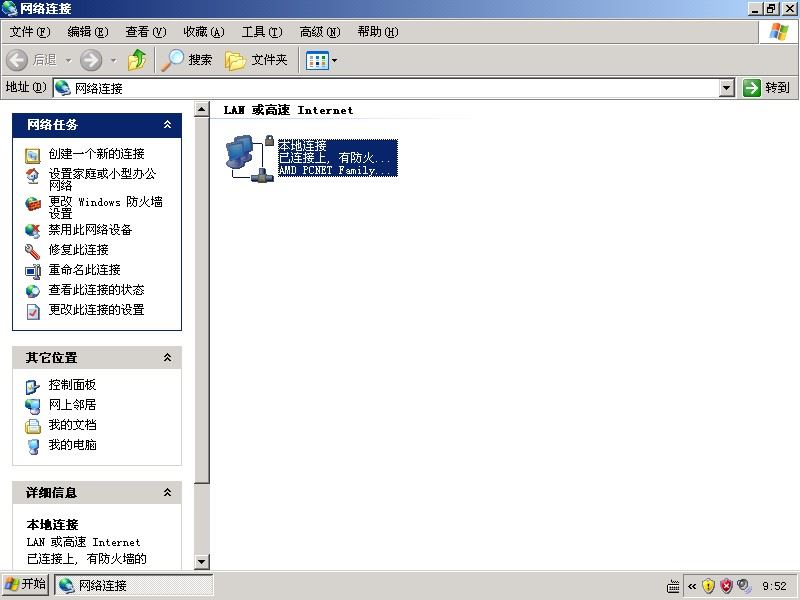
Task: Click the firewall brick-wall globe icon
Action: (x=33, y=204)
